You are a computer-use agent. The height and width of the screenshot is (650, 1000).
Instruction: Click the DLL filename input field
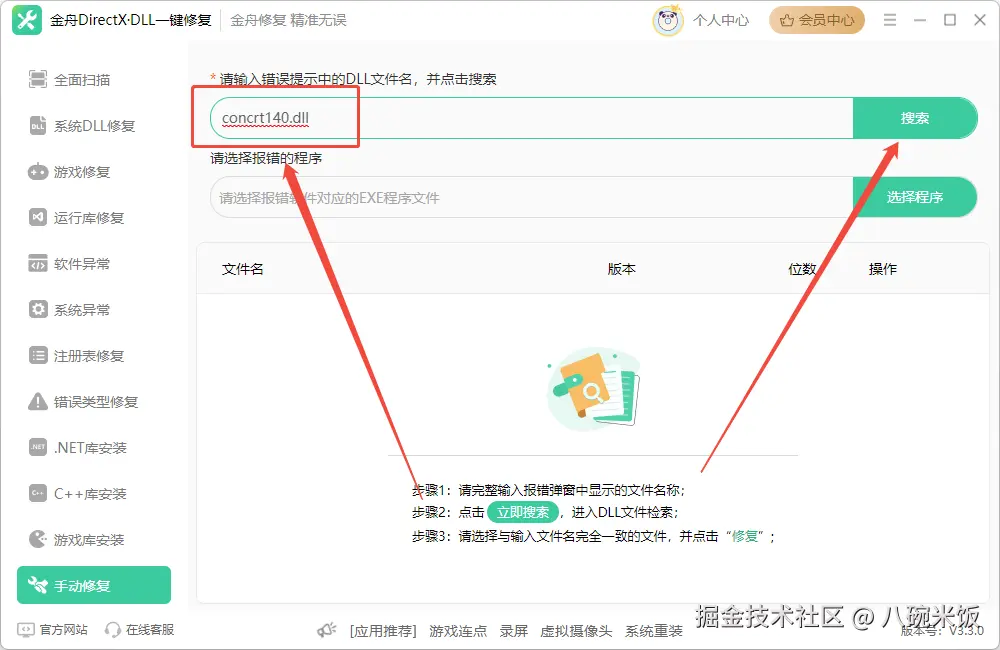pos(531,118)
